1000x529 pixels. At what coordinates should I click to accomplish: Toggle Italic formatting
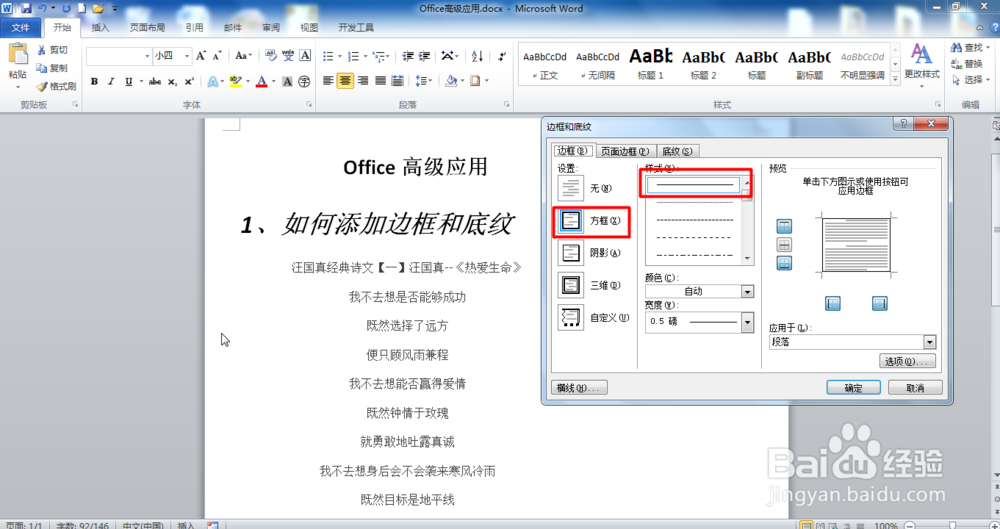coord(111,82)
